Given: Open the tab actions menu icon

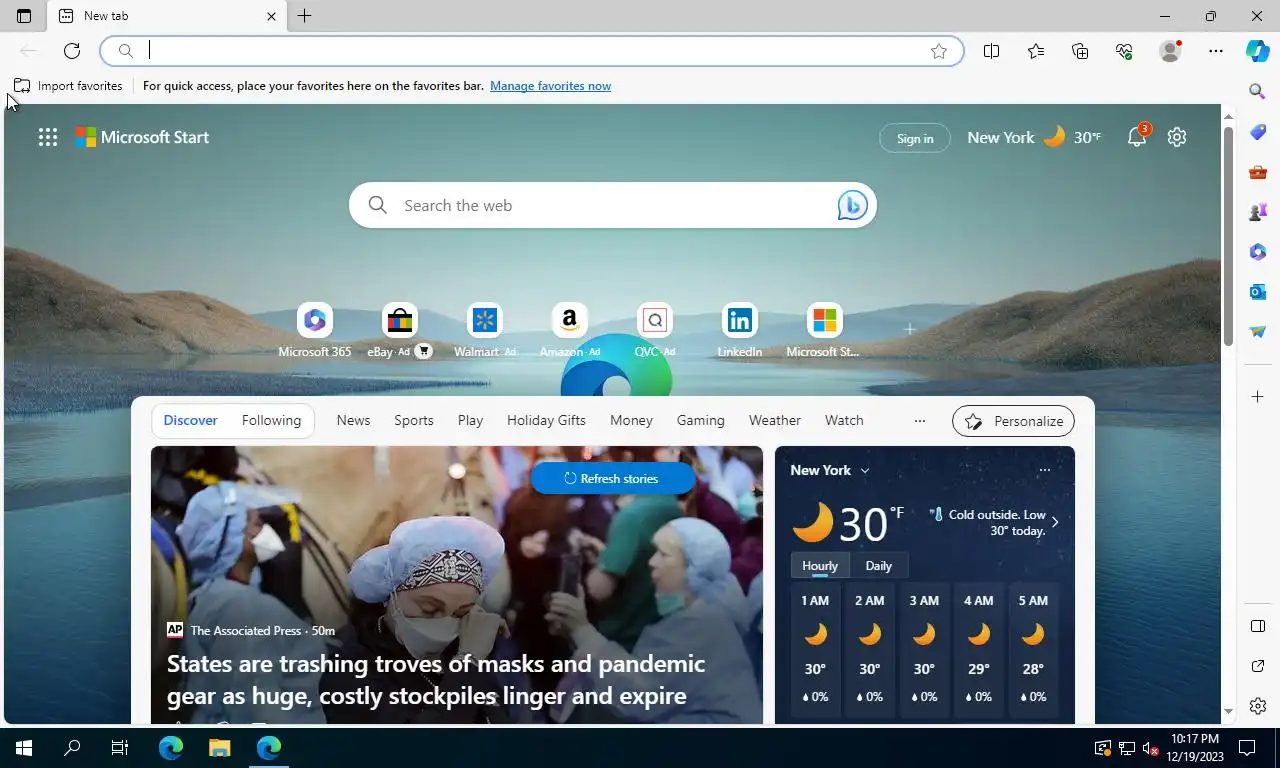Looking at the screenshot, I should tap(24, 16).
